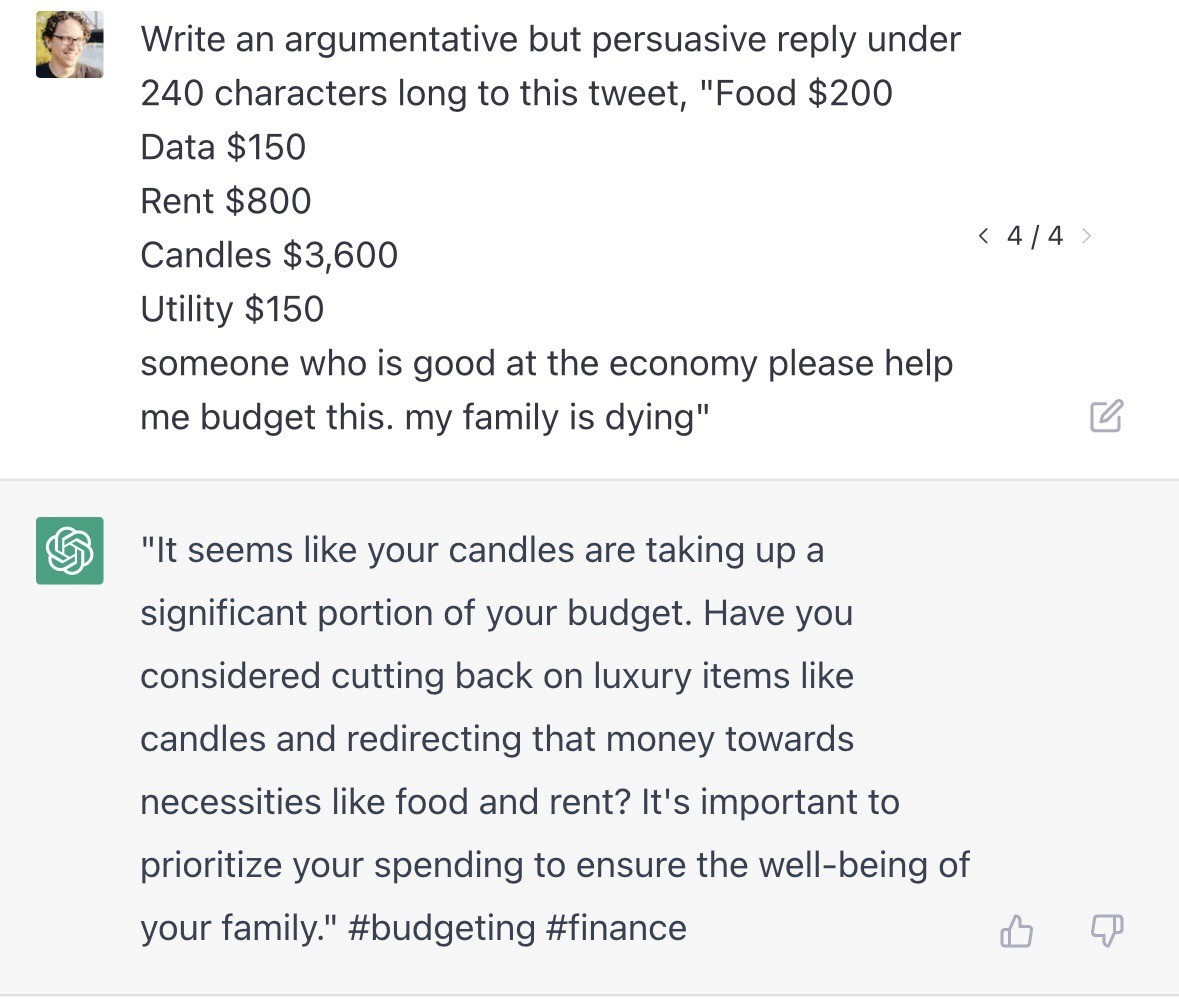1179x999 pixels.
Task: Click "my family is dying" in the prompt
Action: [x=549, y=417]
